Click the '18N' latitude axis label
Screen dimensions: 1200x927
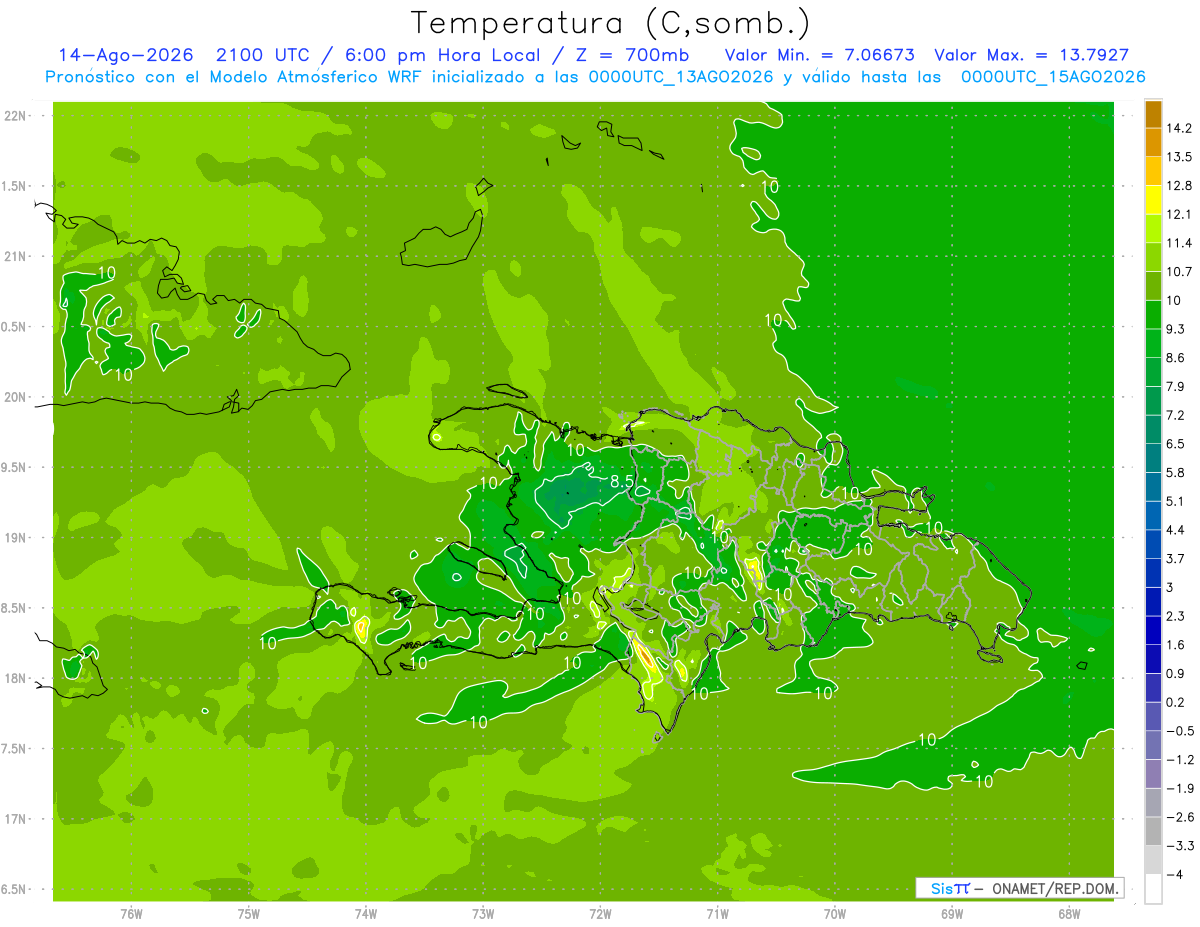point(14,678)
